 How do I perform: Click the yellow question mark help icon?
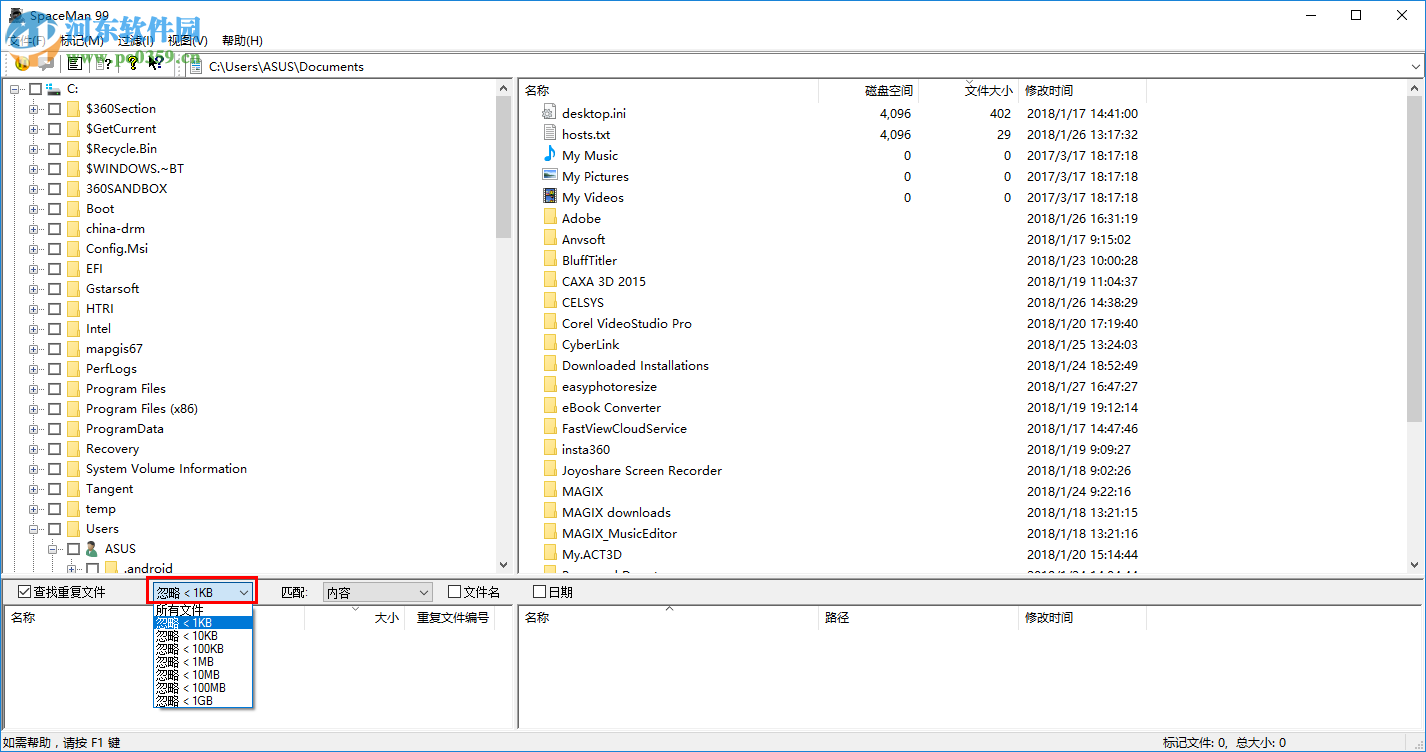point(132,64)
